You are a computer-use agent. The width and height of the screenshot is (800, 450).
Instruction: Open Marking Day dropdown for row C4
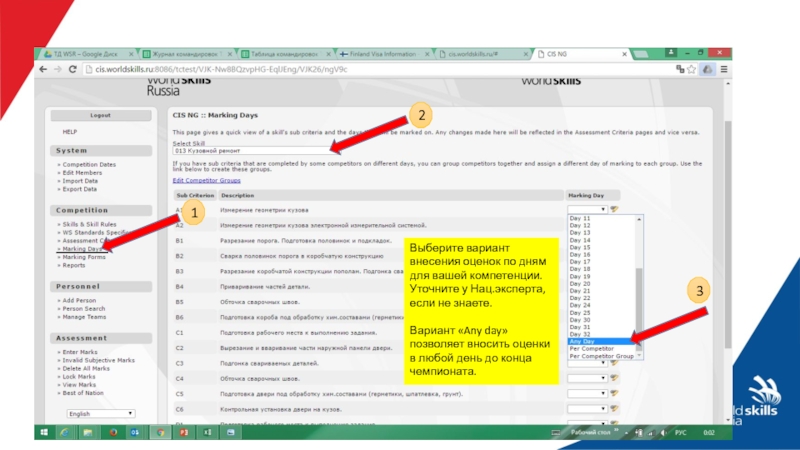click(588, 378)
